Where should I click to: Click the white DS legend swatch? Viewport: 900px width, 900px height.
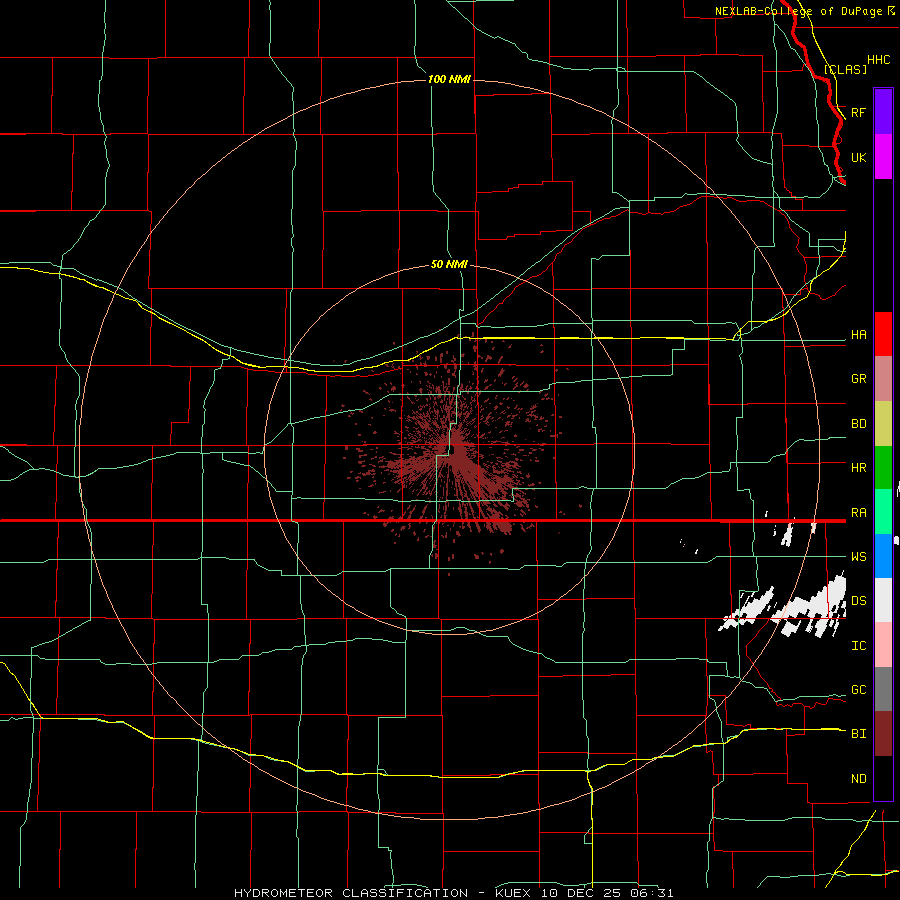coord(883,600)
